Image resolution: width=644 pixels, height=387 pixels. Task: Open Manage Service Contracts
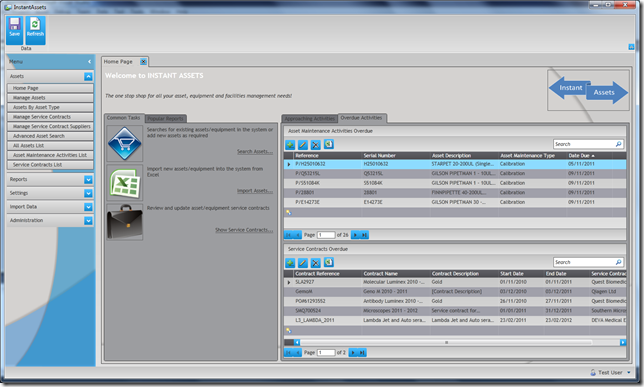[x=50, y=117]
